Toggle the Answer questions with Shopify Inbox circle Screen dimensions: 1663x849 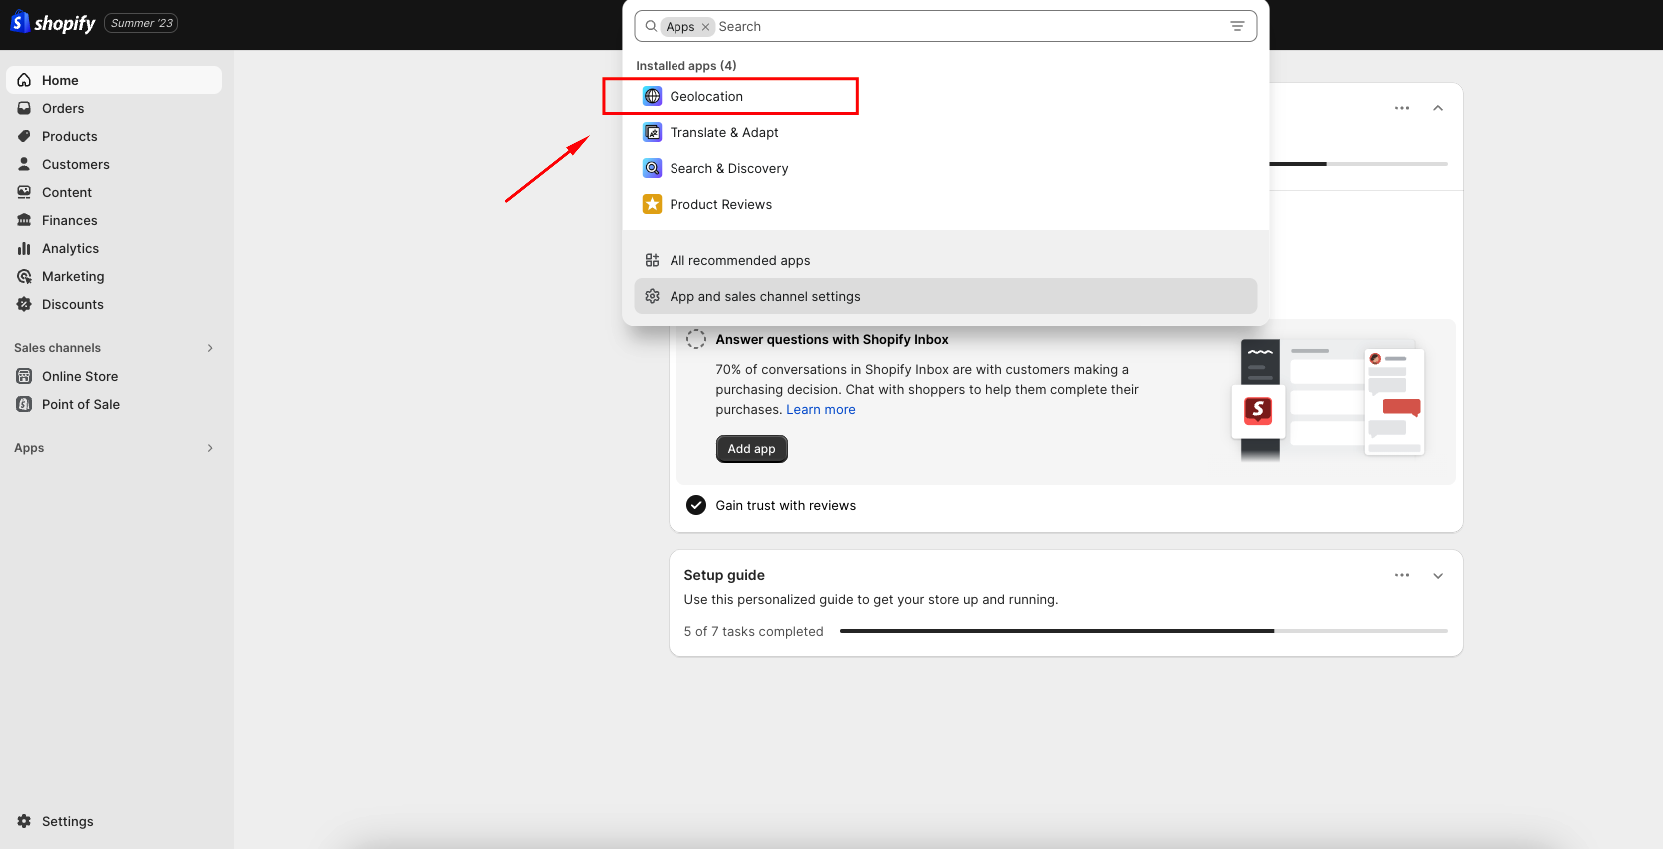696,340
